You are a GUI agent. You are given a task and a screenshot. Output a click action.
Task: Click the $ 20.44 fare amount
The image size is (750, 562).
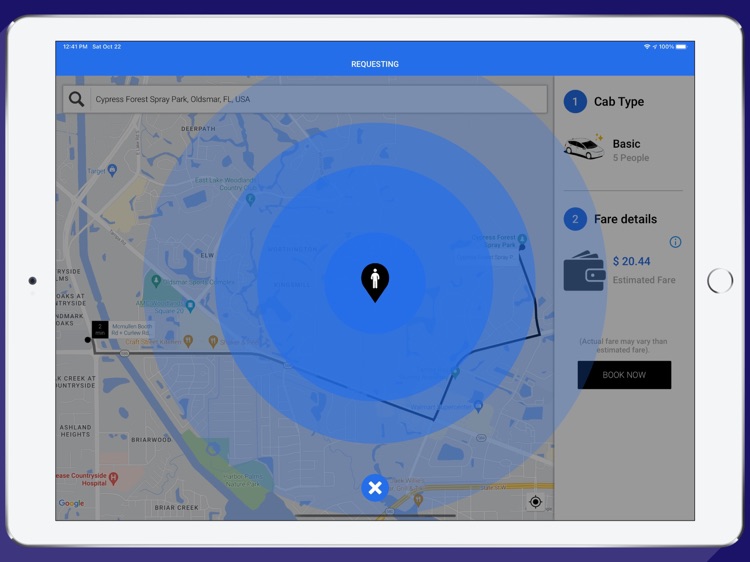[631, 261]
